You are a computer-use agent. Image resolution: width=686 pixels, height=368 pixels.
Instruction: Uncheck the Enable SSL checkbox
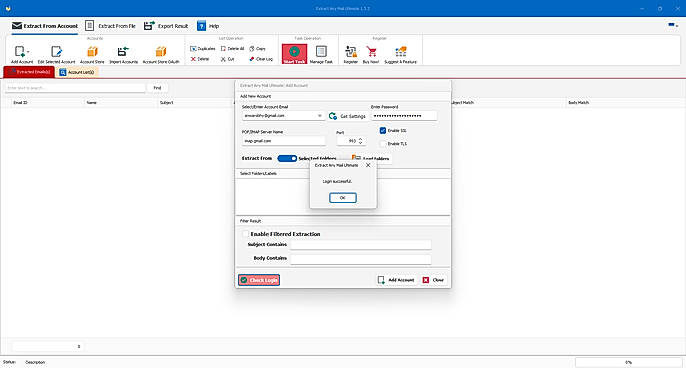[x=383, y=130]
